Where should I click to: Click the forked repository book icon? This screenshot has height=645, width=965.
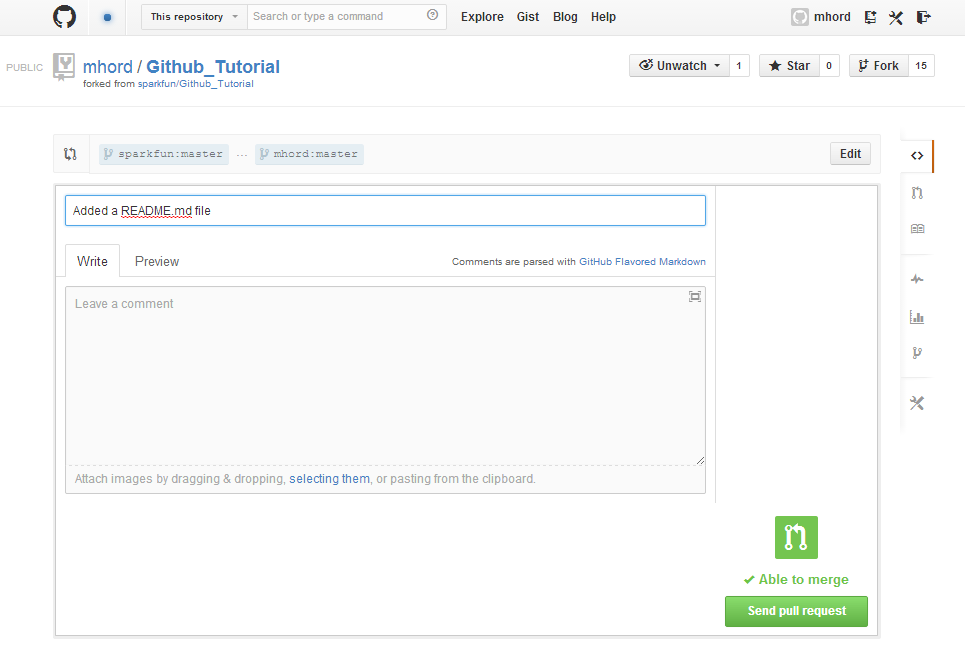point(63,66)
